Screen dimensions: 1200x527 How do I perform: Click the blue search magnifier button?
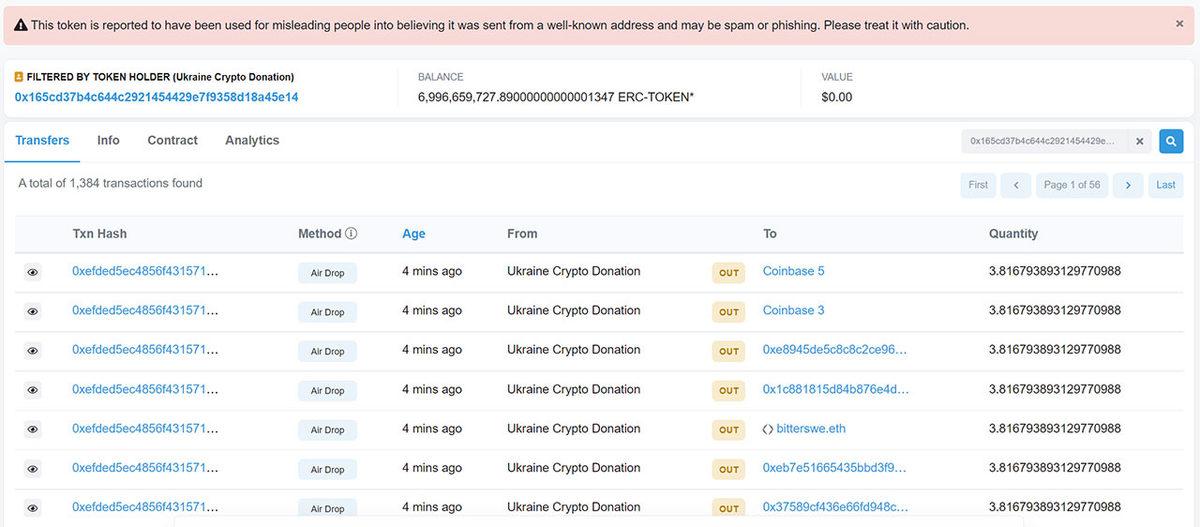pos(1171,142)
